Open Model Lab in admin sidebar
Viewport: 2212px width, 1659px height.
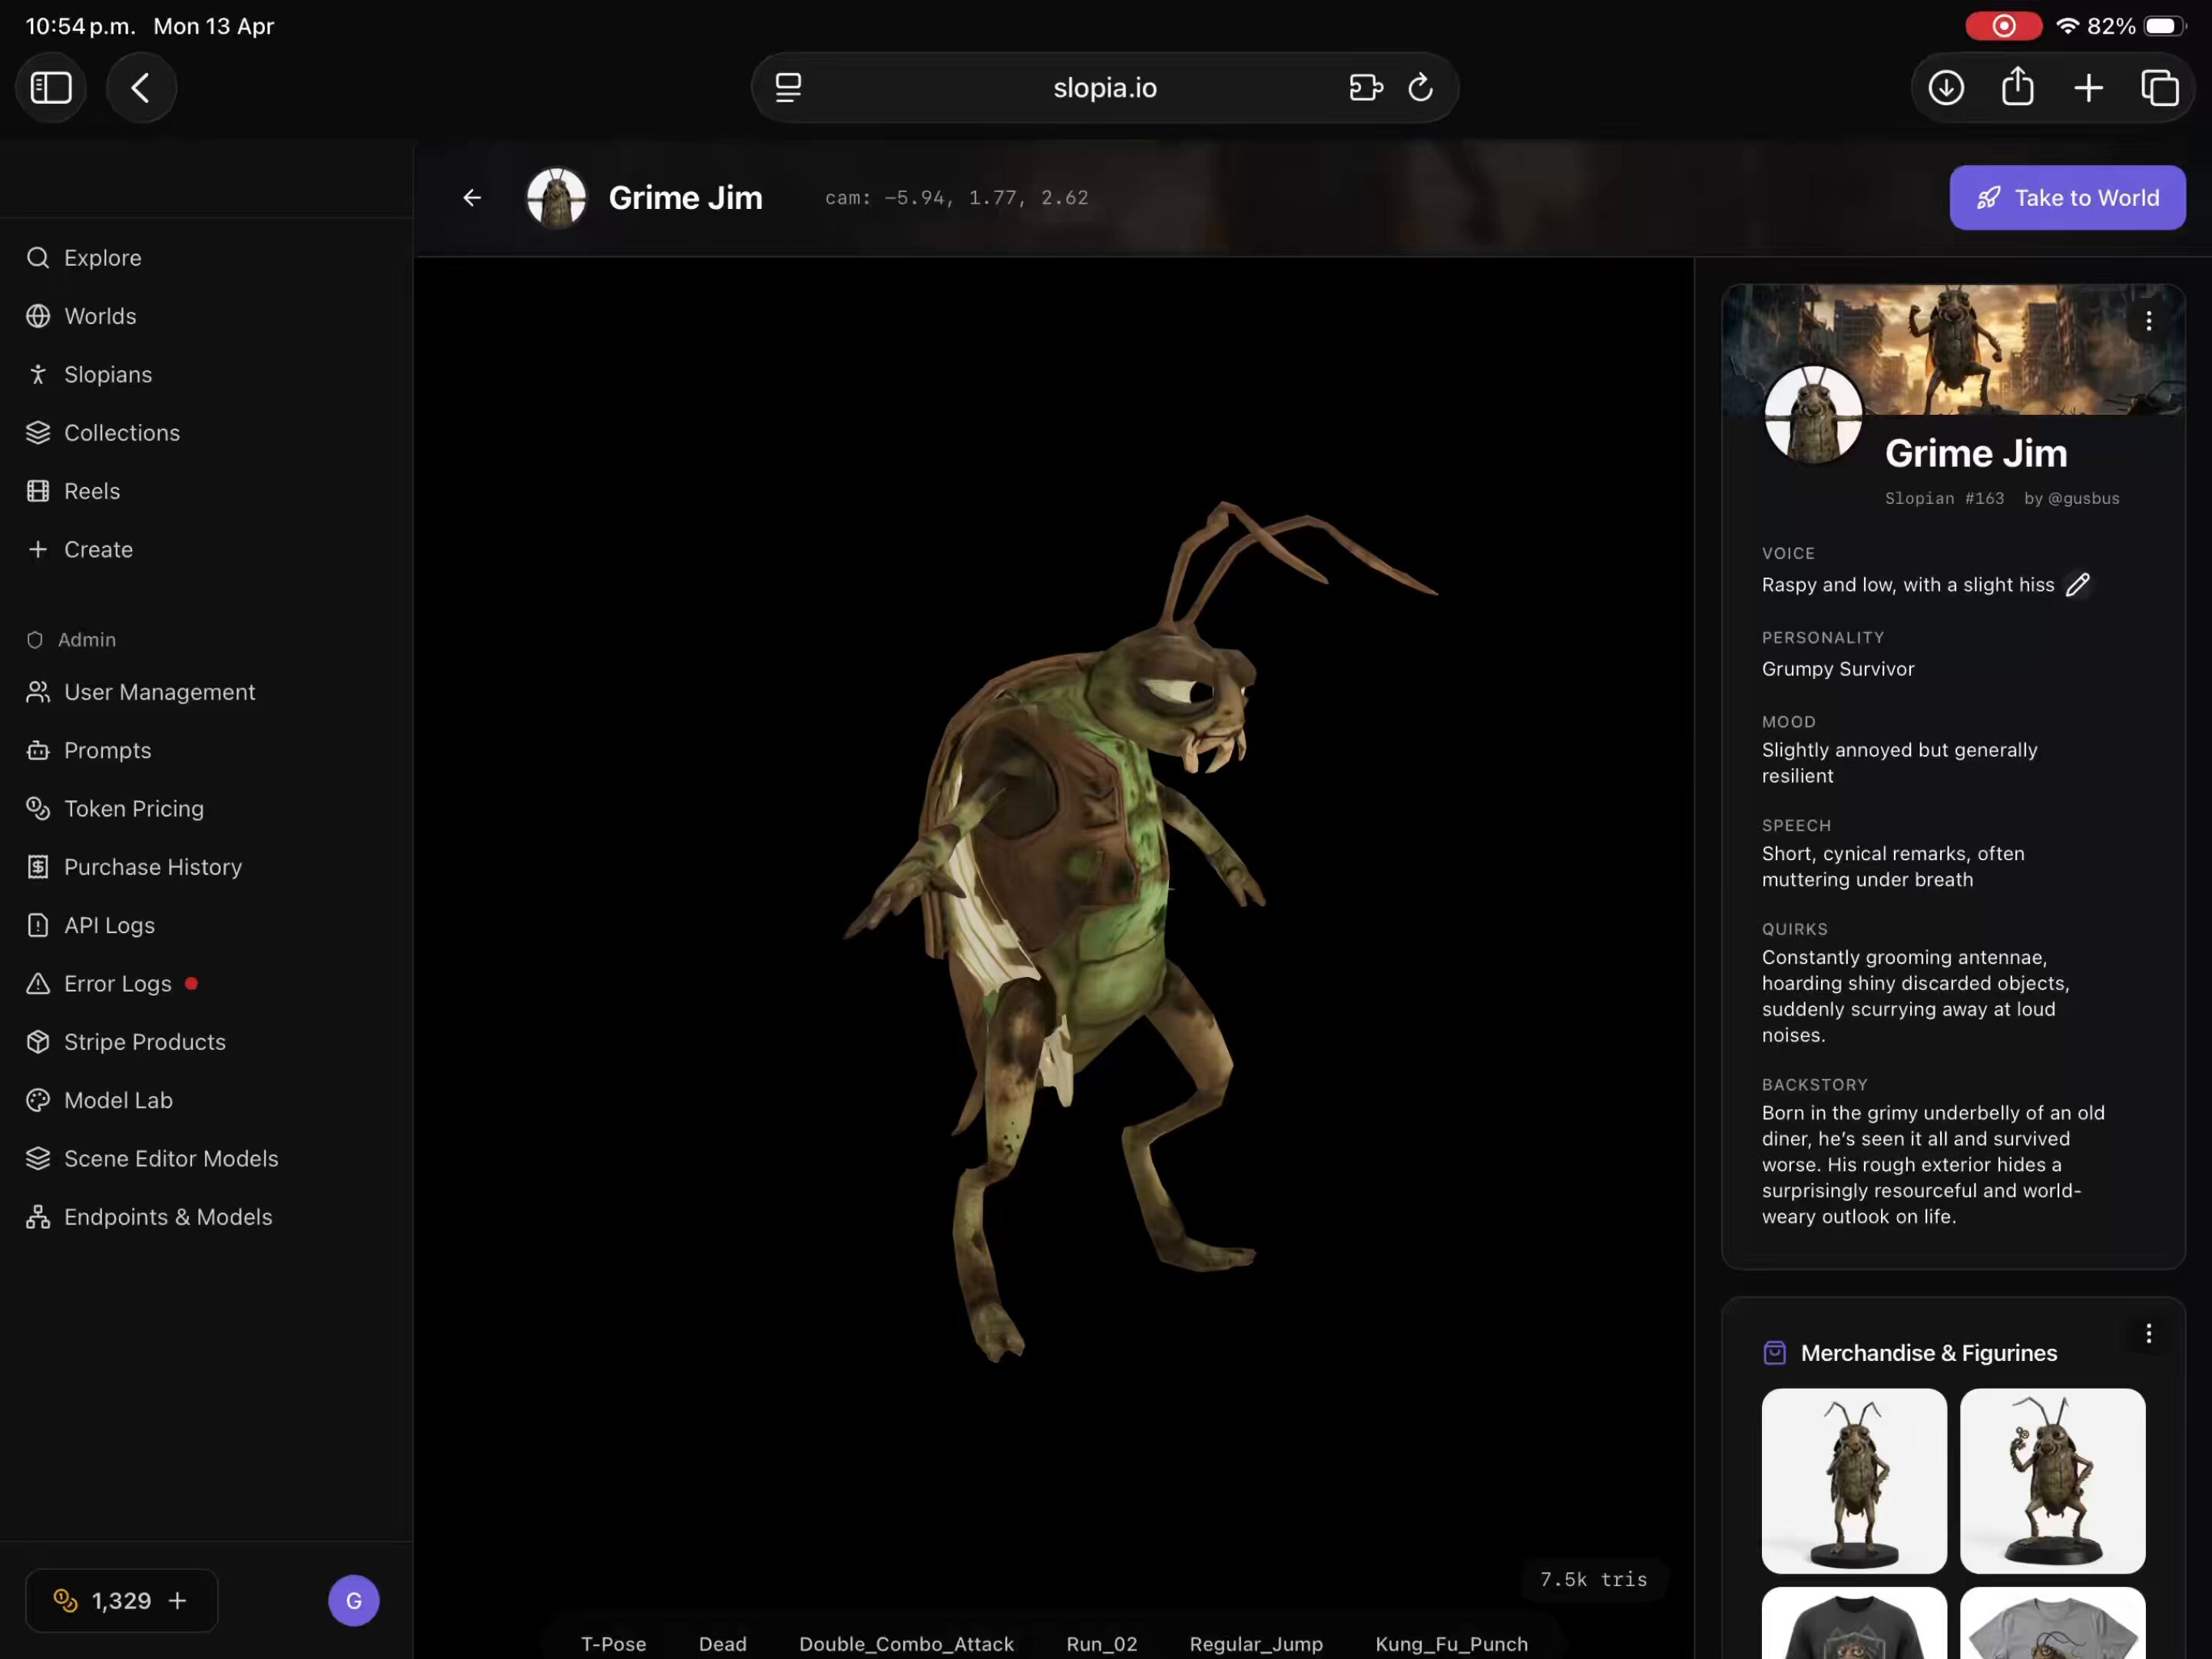(x=118, y=1101)
